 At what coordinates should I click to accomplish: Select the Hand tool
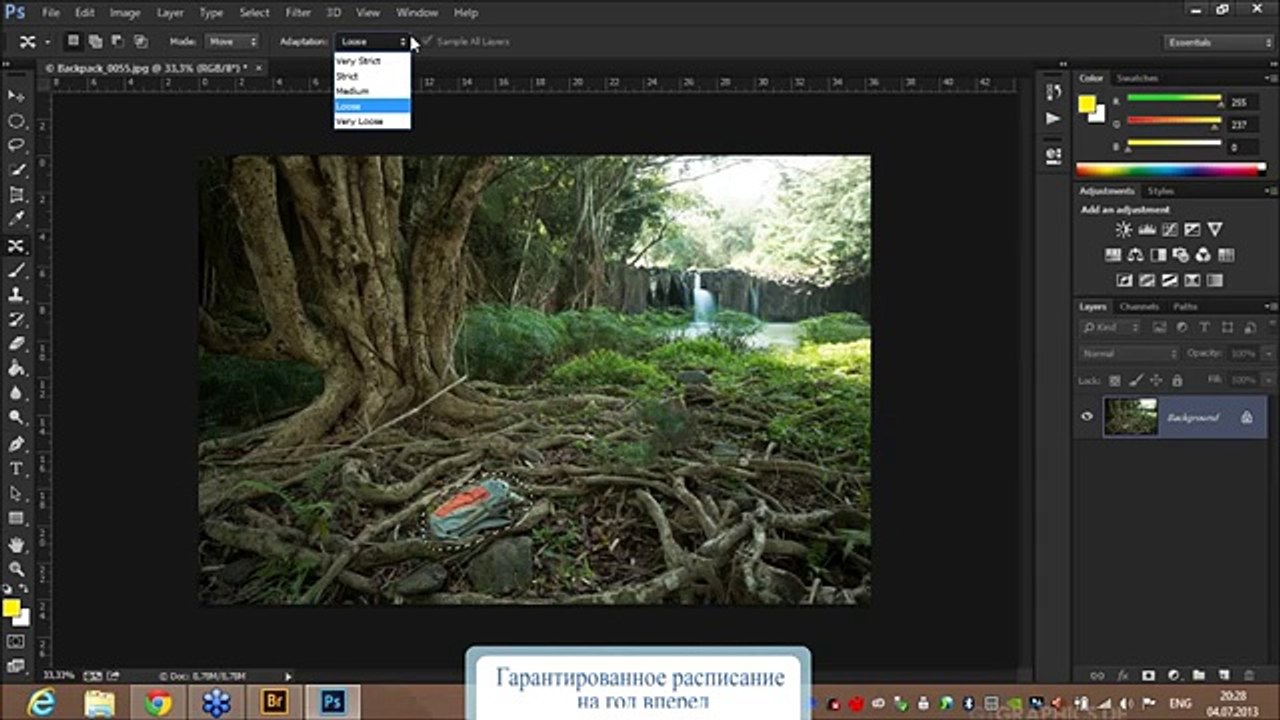pos(16,545)
